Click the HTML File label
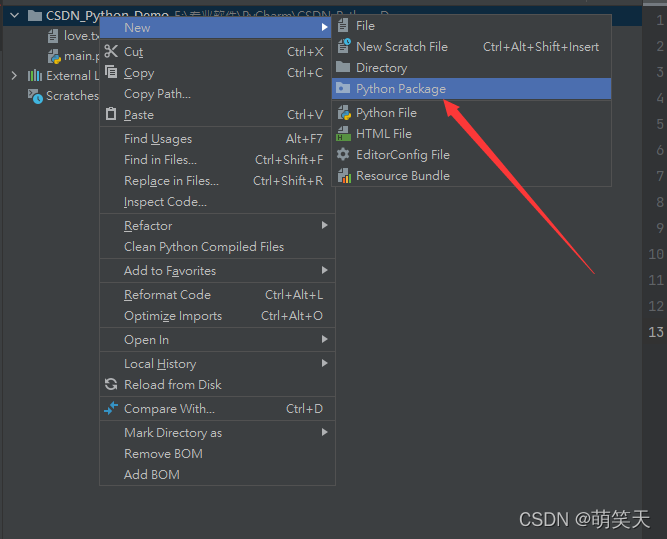 tap(384, 134)
